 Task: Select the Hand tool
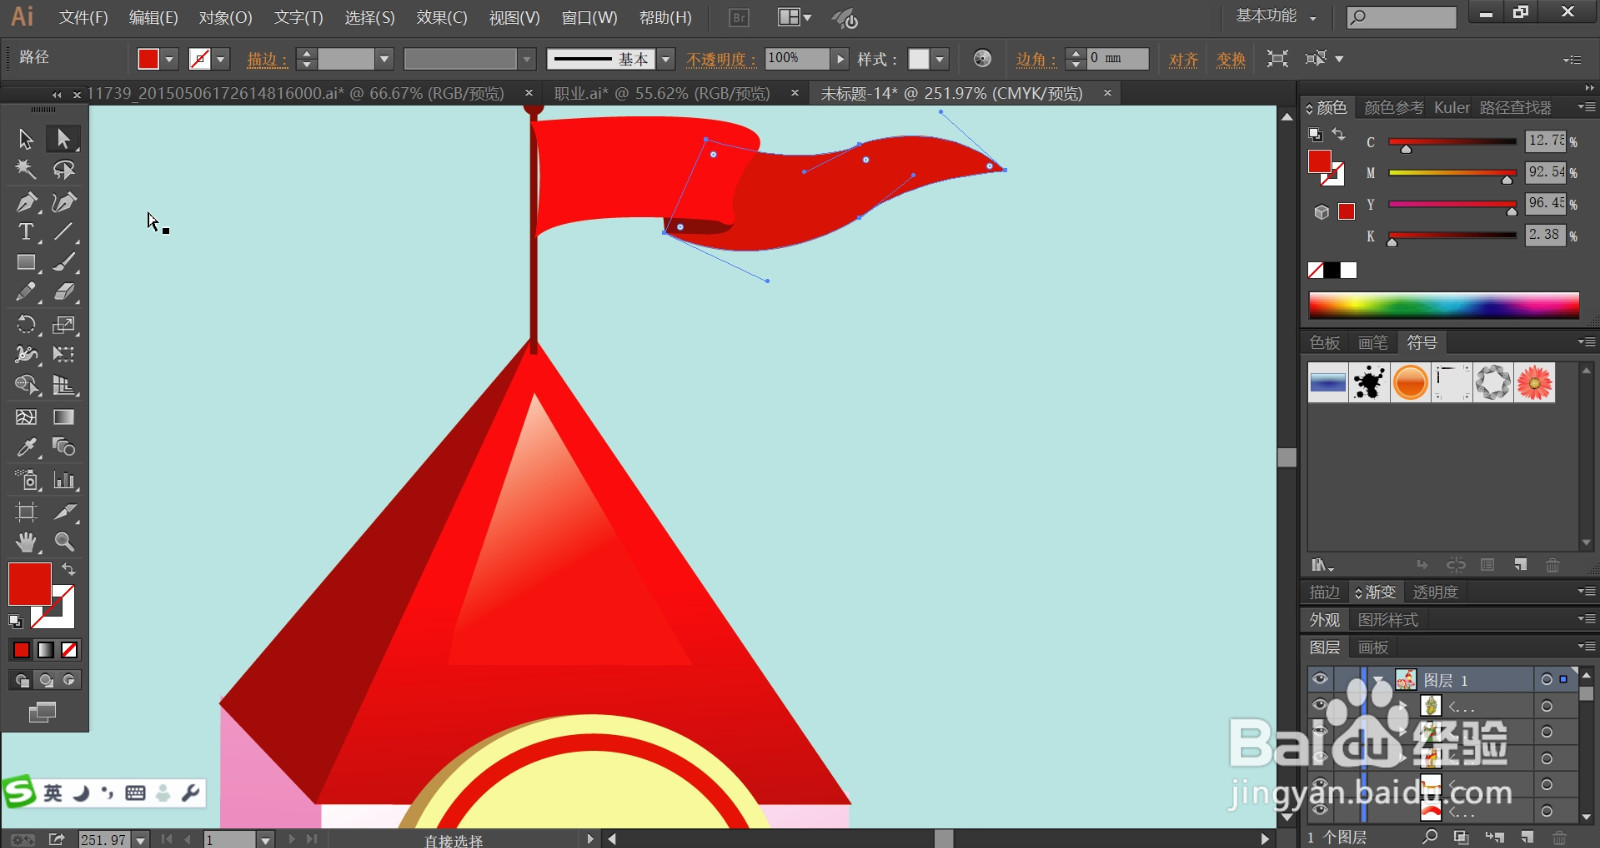[x=26, y=542]
